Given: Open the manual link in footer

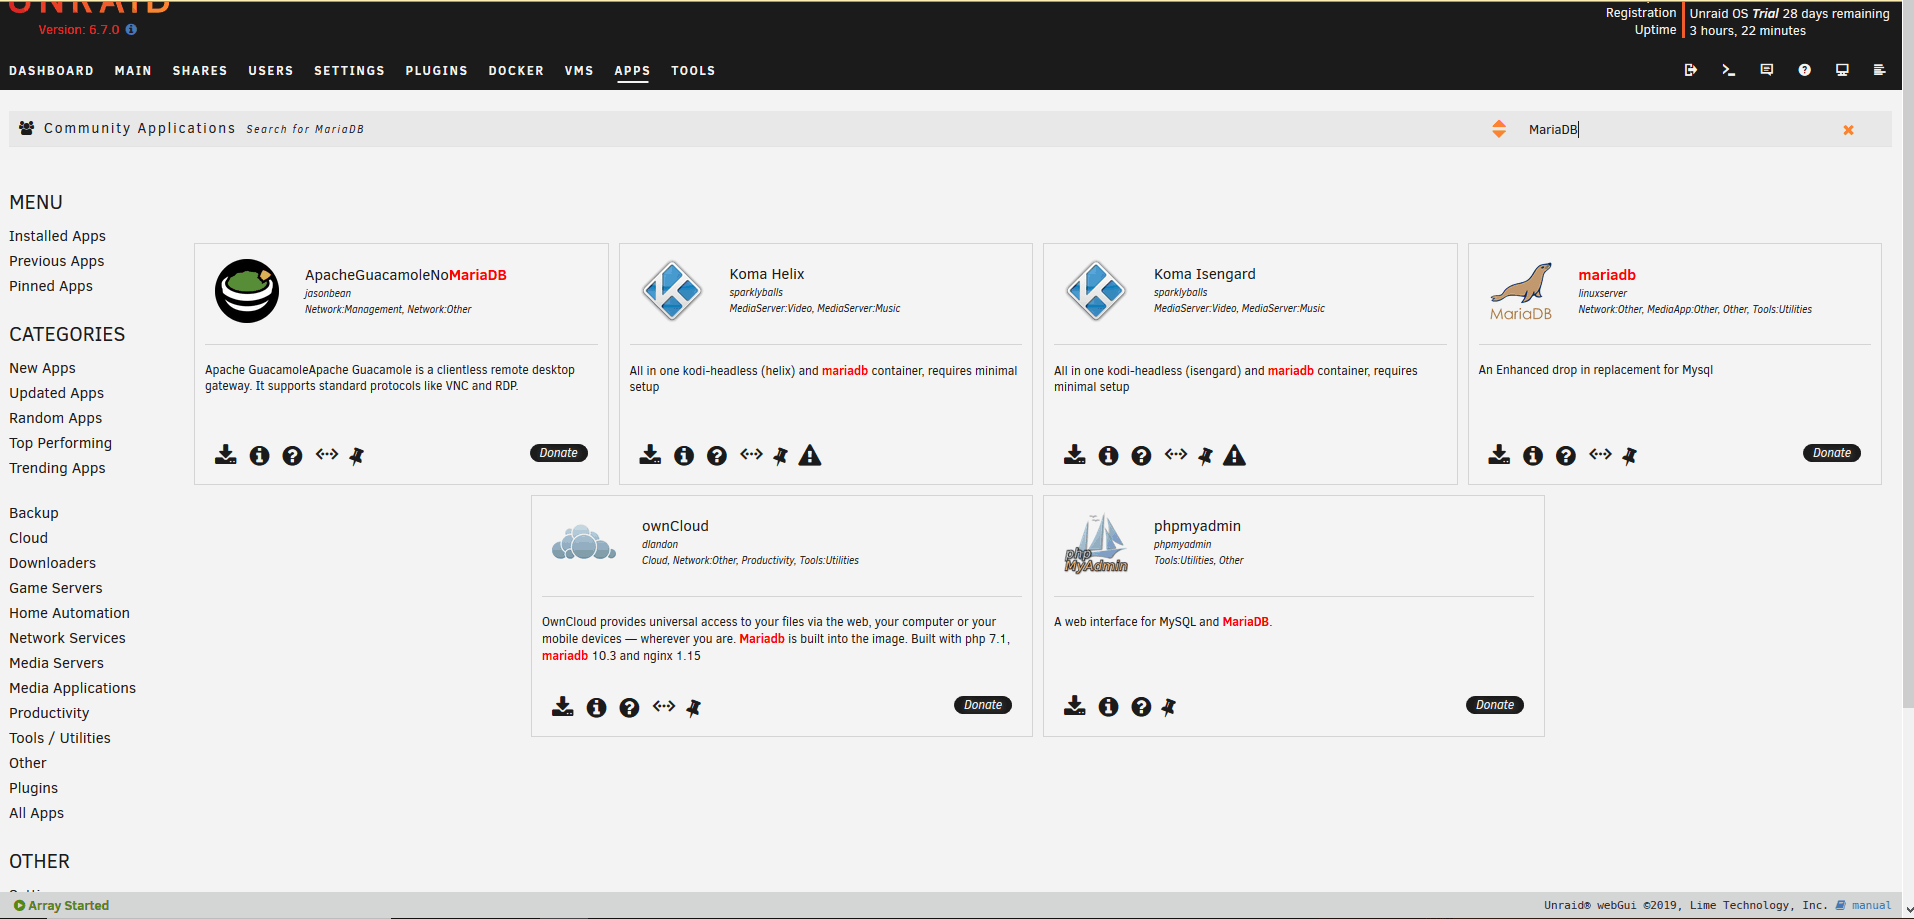Looking at the screenshot, I should [x=1871, y=906].
